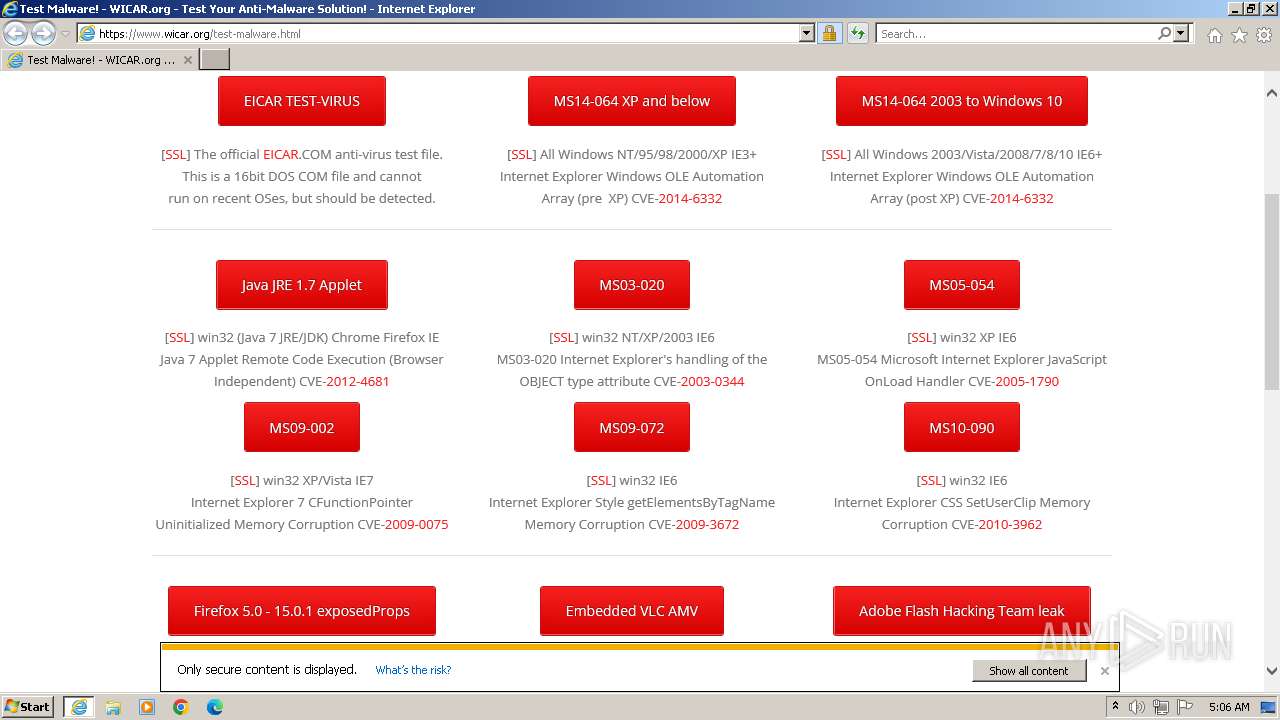The height and width of the screenshot is (720, 1280).
Task: Go forward with the browser Forward arrow
Action: [x=43, y=34]
